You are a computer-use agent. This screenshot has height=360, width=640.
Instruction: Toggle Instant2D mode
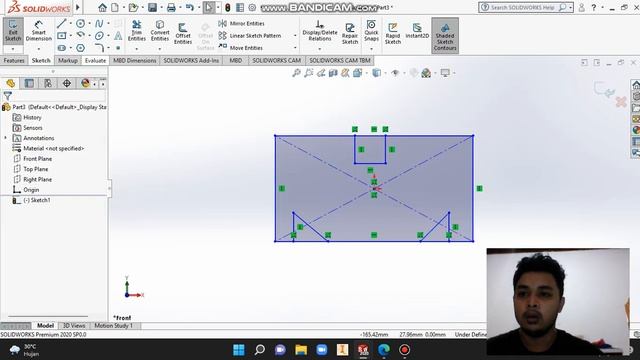pos(417,31)
